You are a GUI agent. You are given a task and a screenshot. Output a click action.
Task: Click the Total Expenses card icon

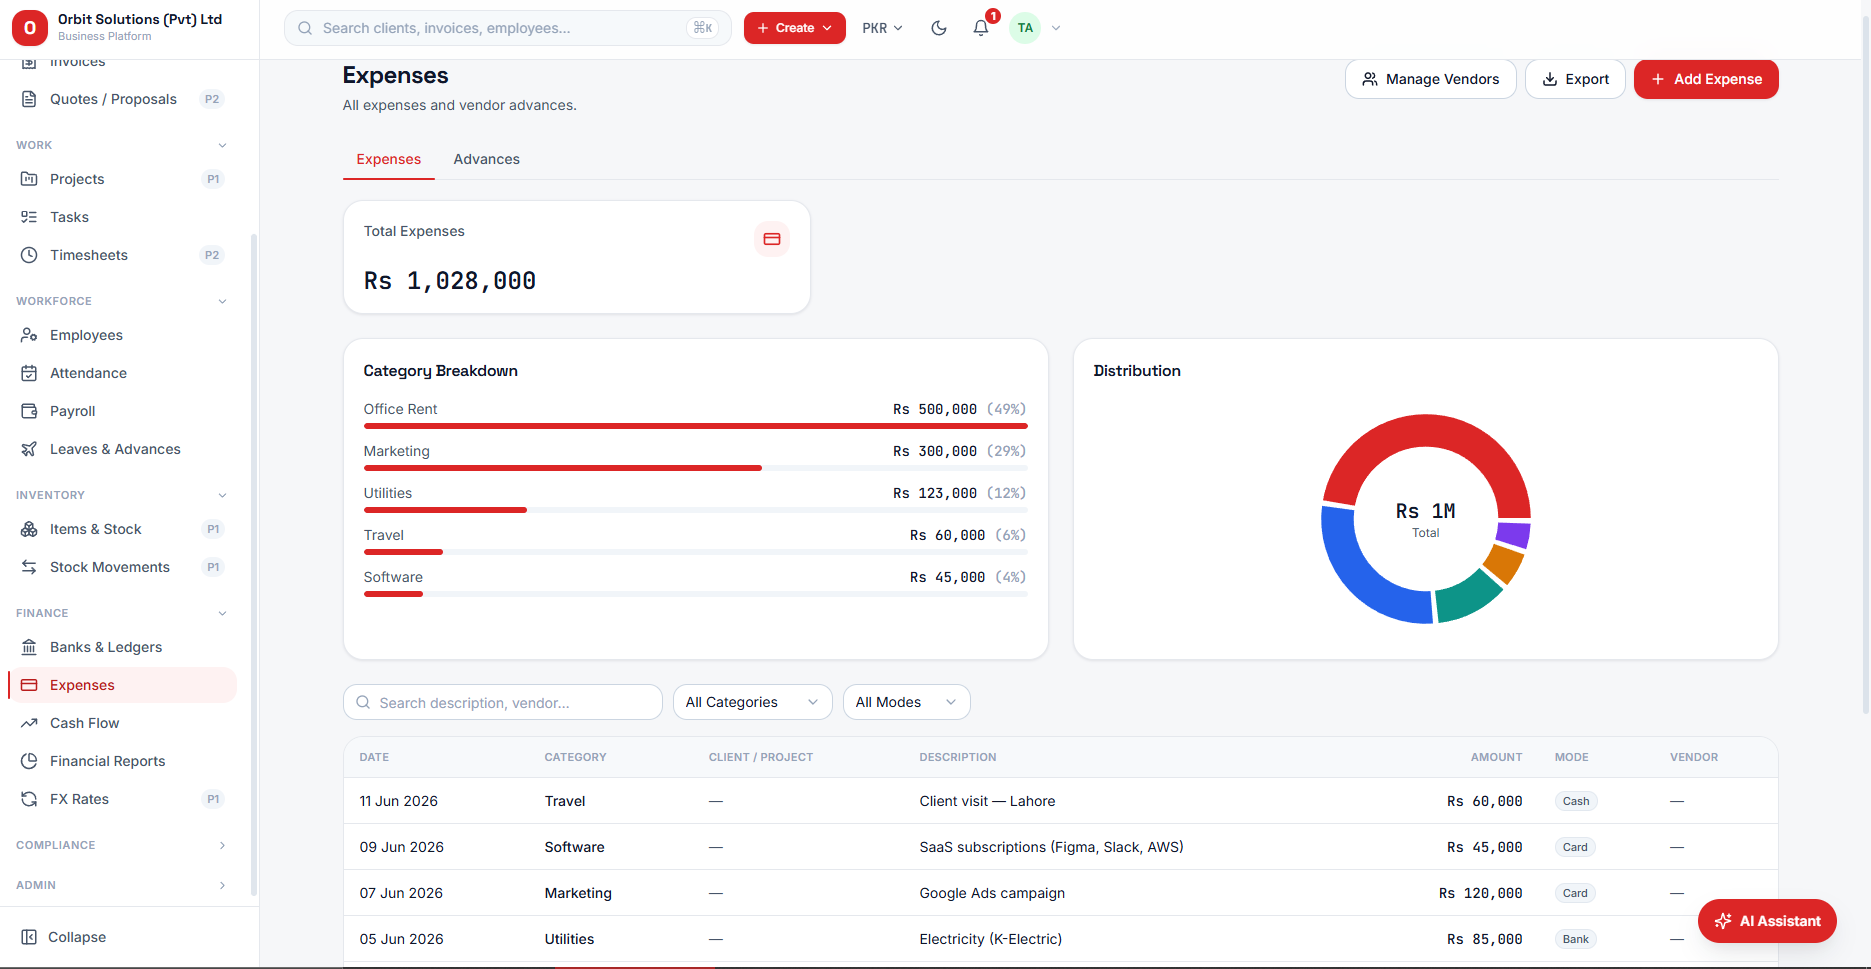tap(772, 239)
